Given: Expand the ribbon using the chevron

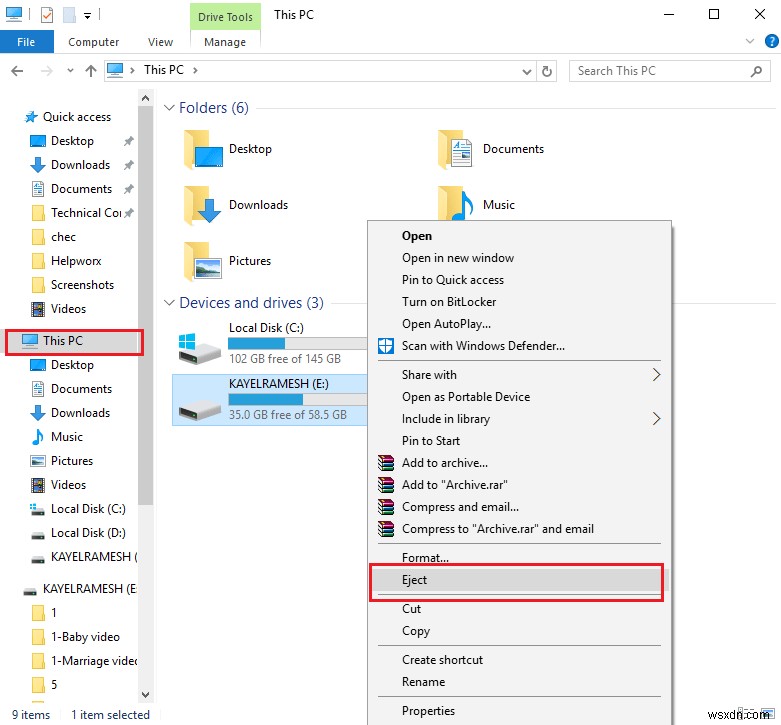Looking at the screenshot, I should (x=750, y=41).
